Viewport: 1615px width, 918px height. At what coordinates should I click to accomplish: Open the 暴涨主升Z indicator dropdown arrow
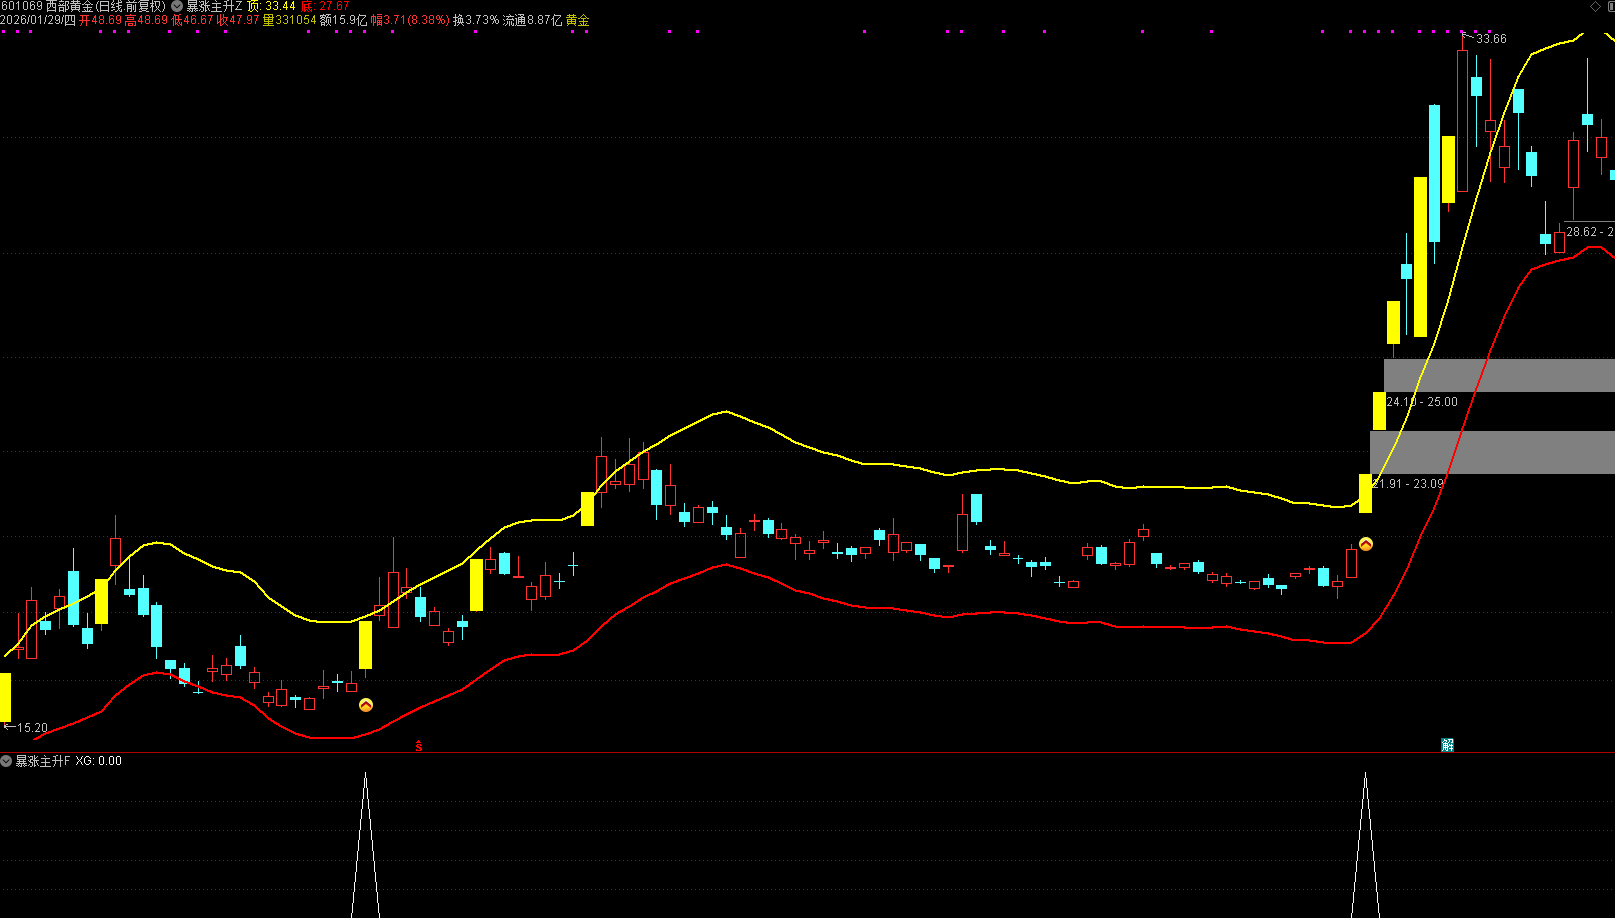click(x=177, y=6)
